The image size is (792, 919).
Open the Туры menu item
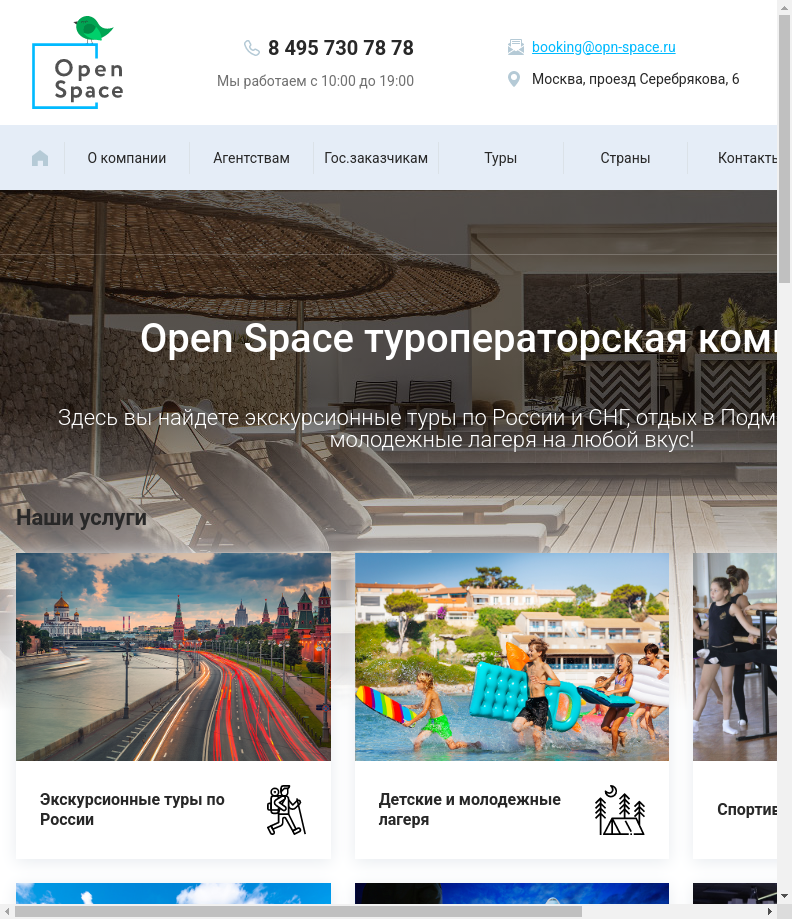pos(501,158)
